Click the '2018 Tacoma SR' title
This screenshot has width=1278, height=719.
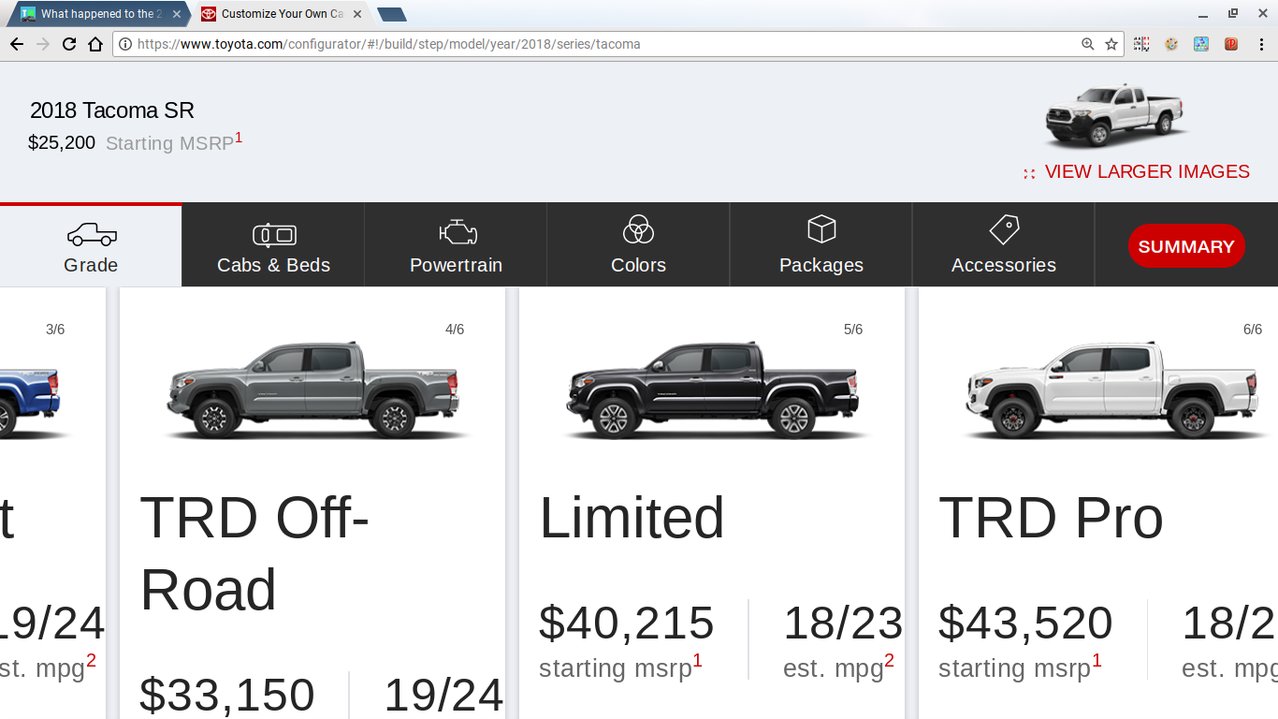point(112,111)
